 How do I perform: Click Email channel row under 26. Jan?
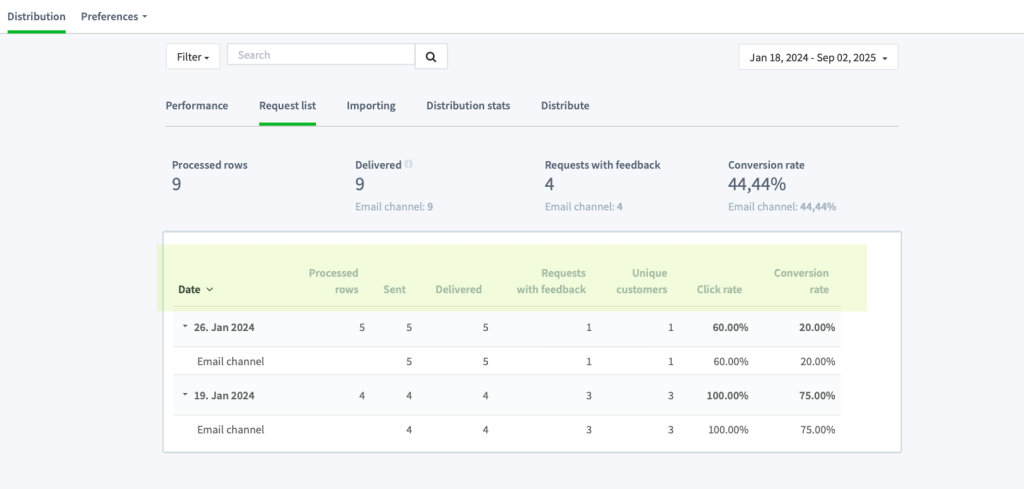[x=507, y=361]
